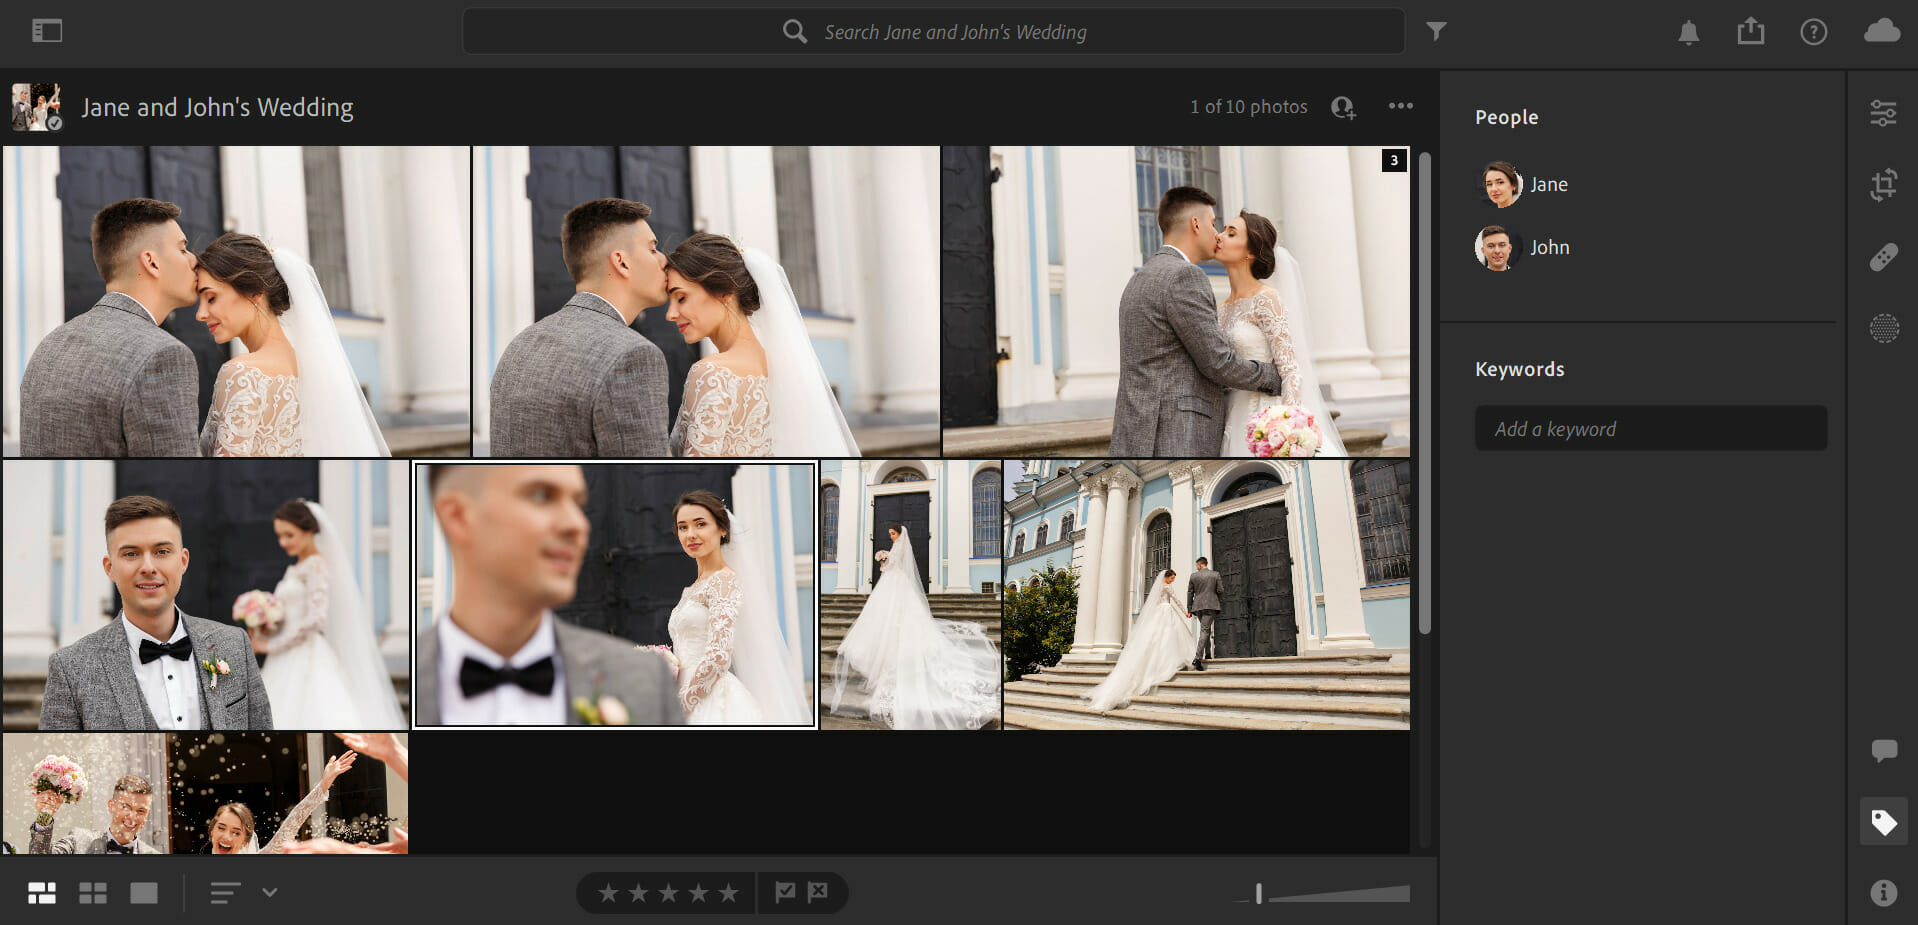Open the notifications panel

[x=1688, y=31]
